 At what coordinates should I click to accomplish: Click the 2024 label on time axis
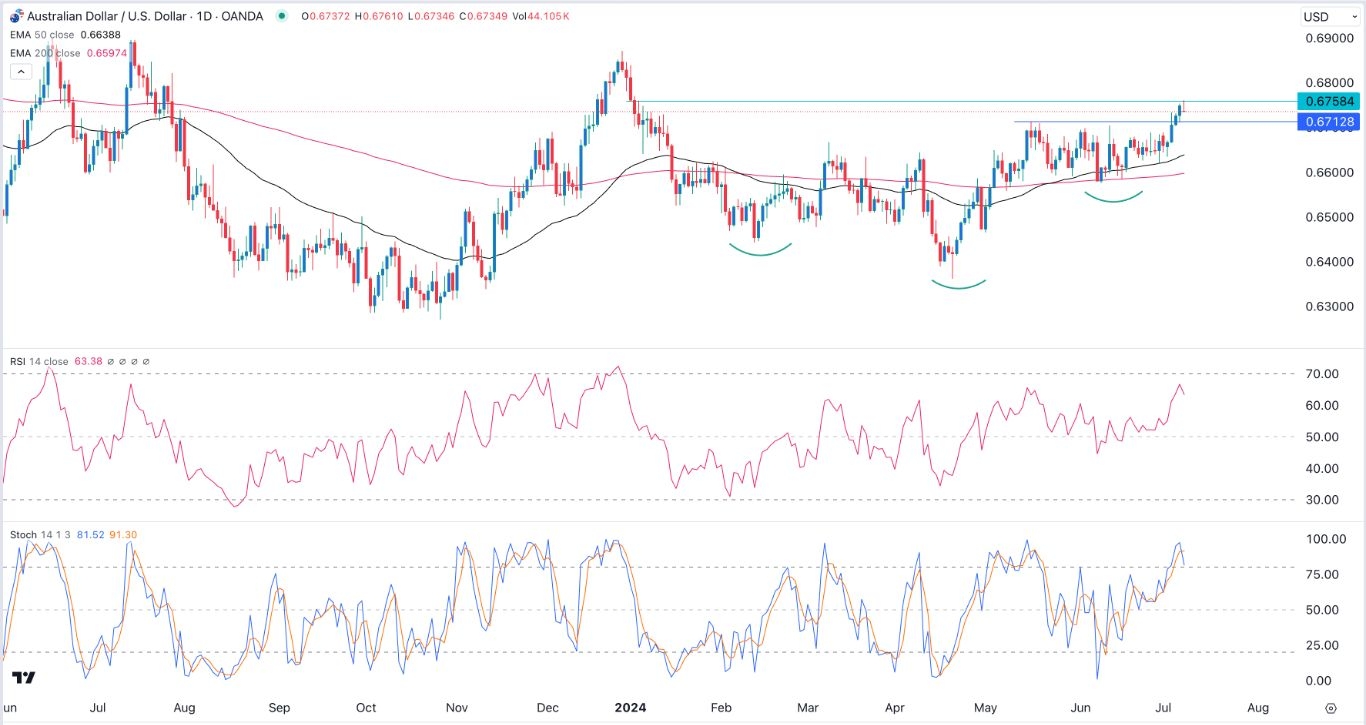[631, 708]
